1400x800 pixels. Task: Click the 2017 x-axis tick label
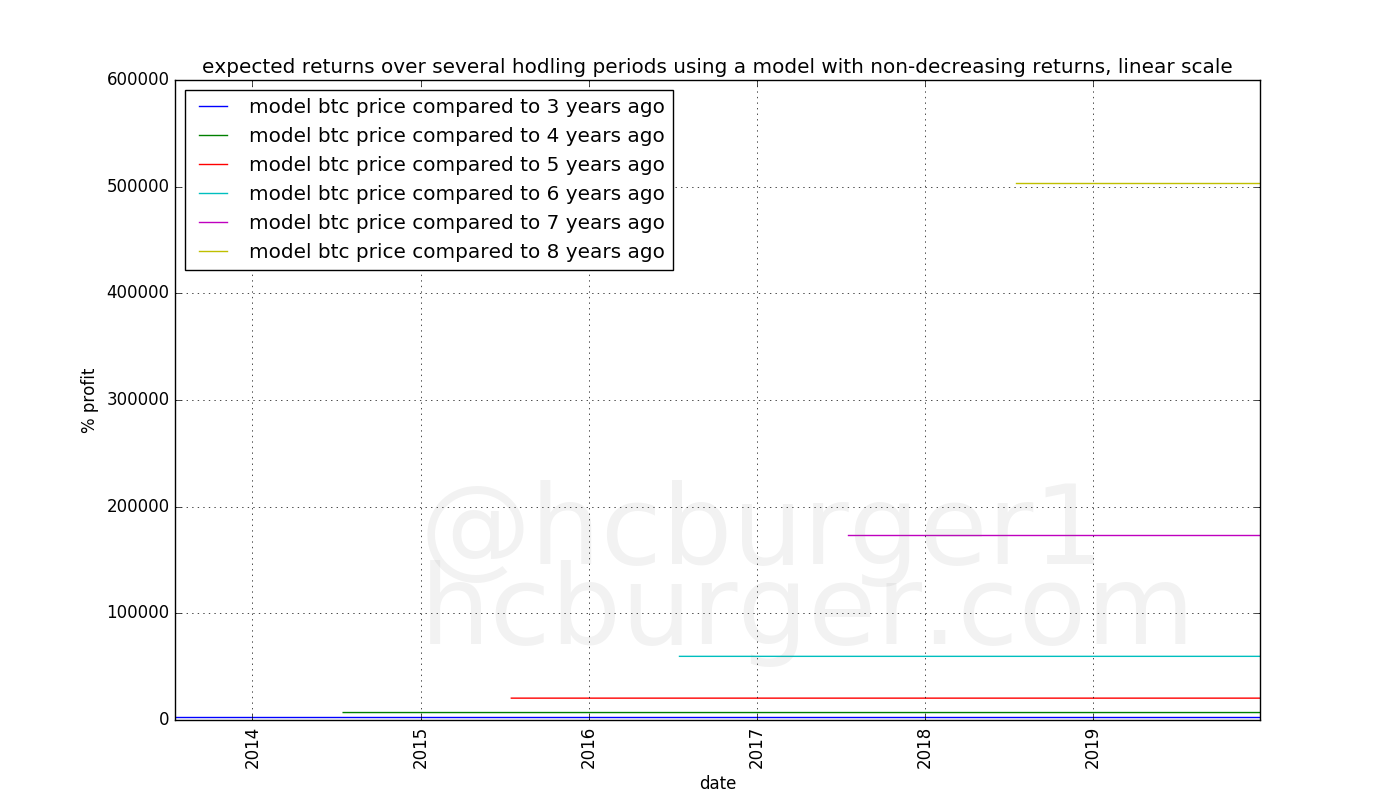tap(757, 748)
